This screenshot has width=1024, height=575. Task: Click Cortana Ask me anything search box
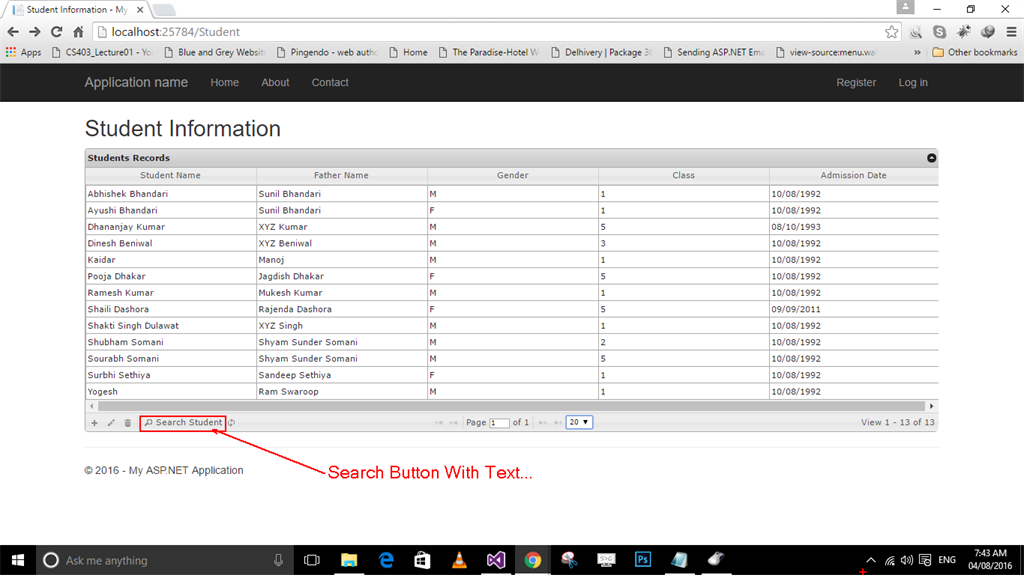click(x=164, y=560)
